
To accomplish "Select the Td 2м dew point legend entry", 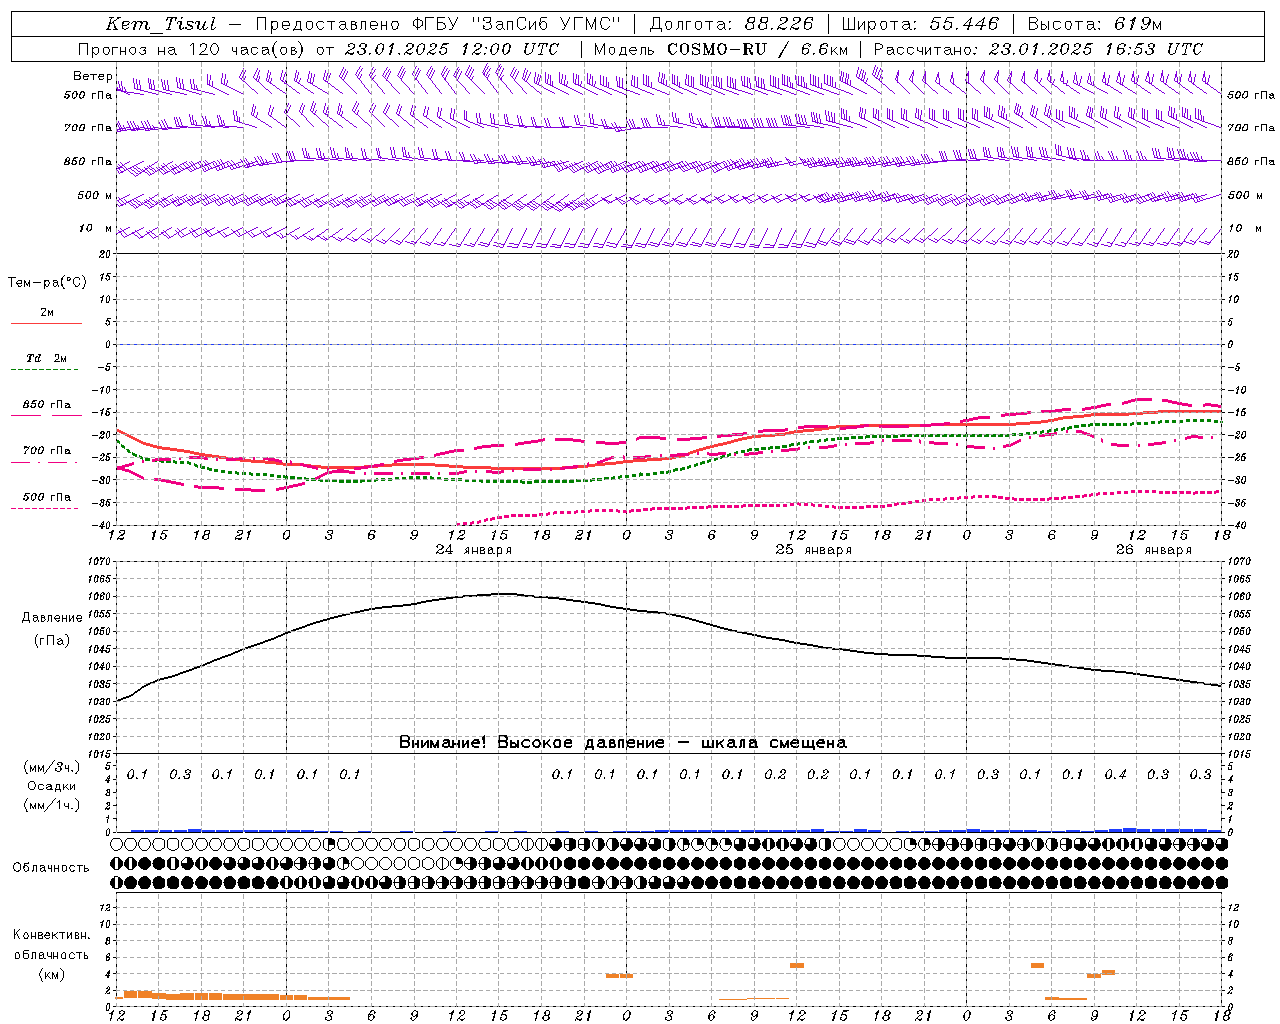I will [46, 358].
